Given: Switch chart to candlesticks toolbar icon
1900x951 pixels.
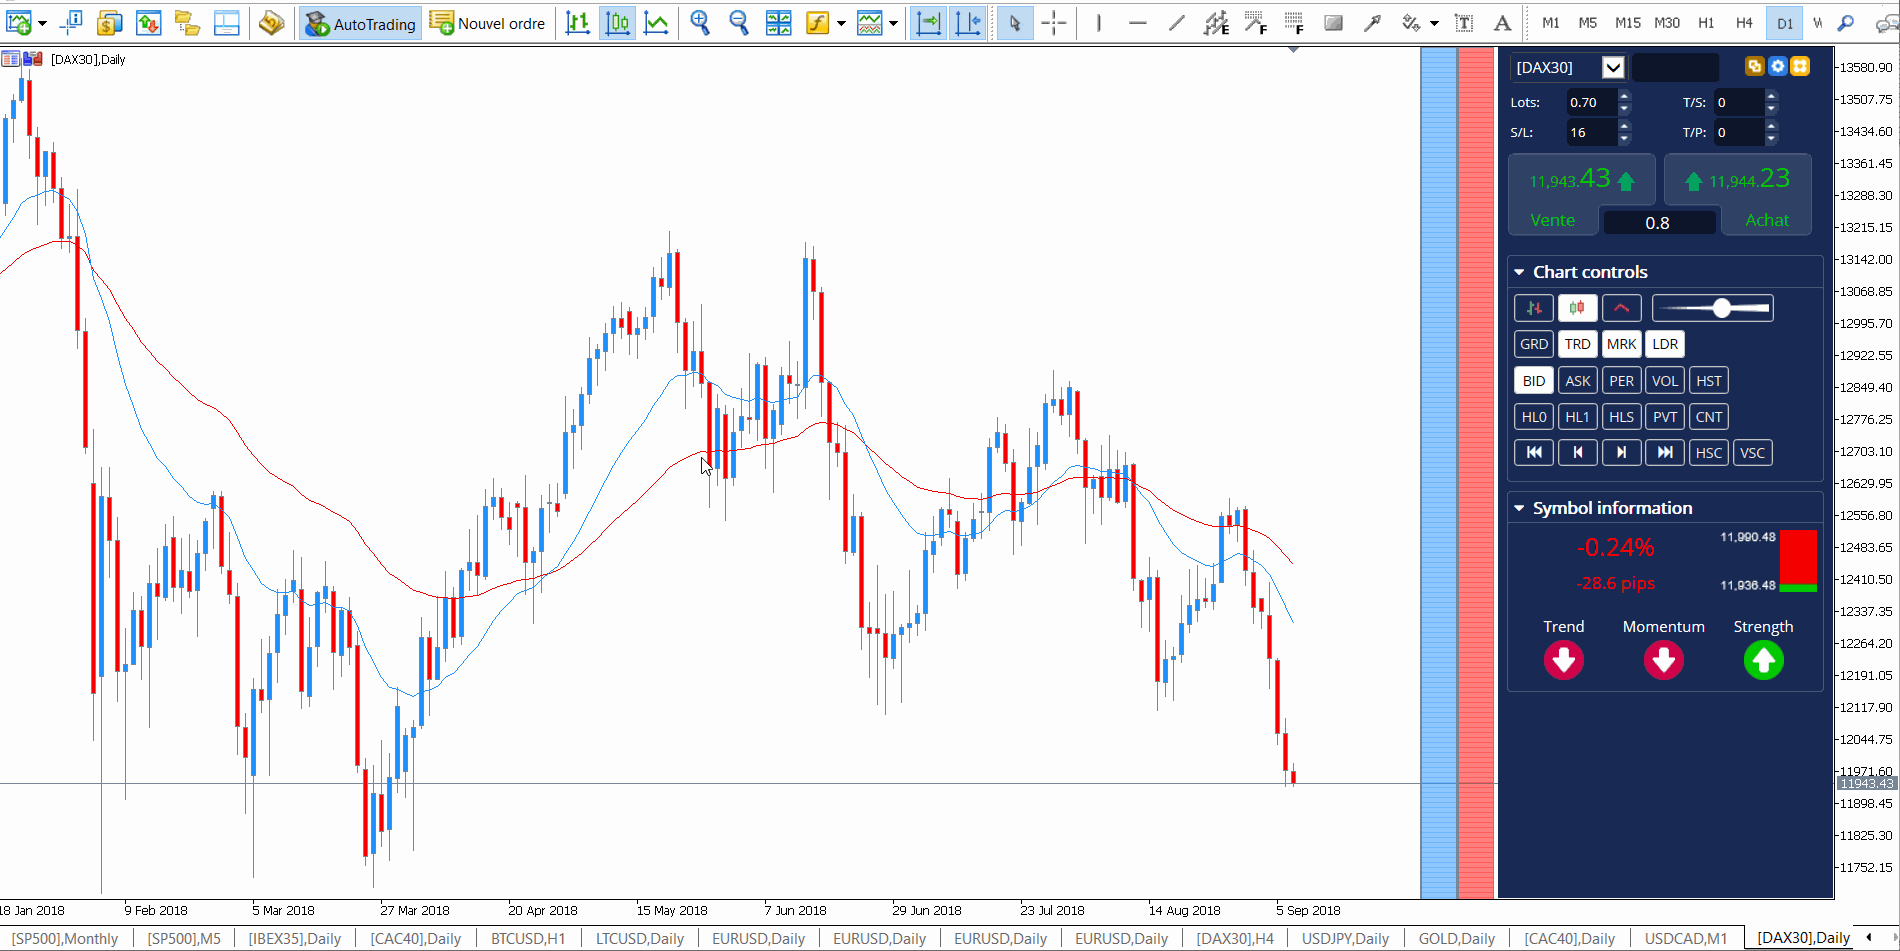Looking at the screenshot, I should [618, 22].
